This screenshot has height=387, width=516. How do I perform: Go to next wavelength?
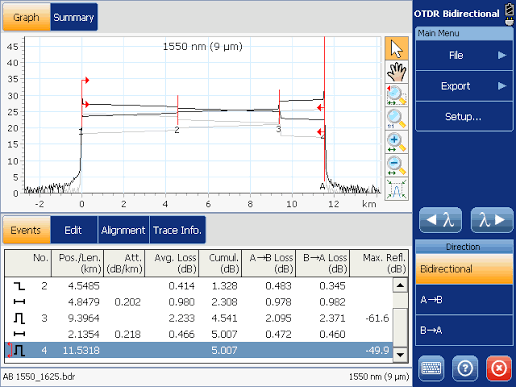492,220
